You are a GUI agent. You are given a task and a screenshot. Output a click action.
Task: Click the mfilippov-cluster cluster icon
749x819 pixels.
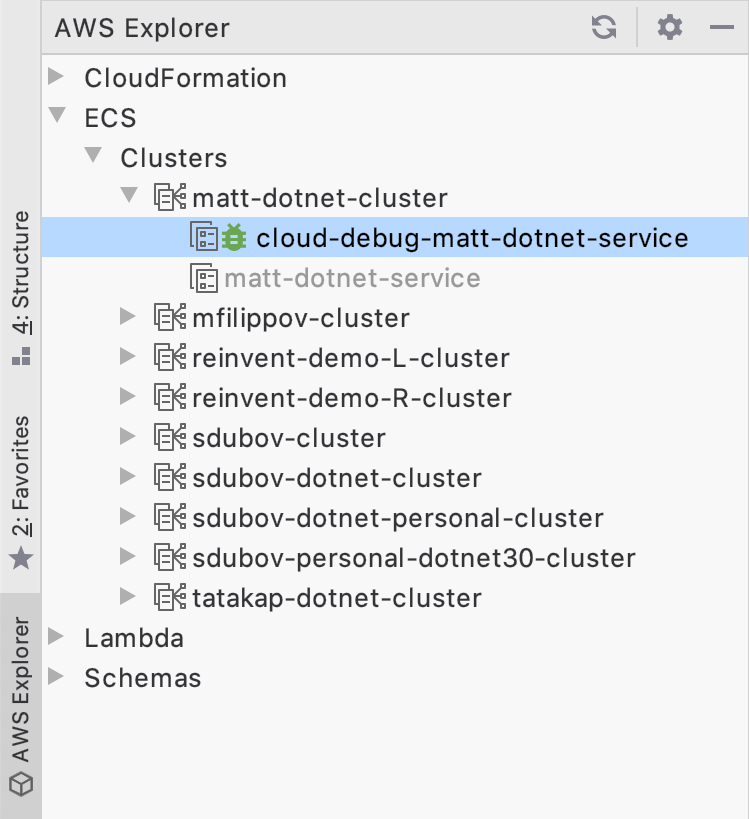coord(170,318)
